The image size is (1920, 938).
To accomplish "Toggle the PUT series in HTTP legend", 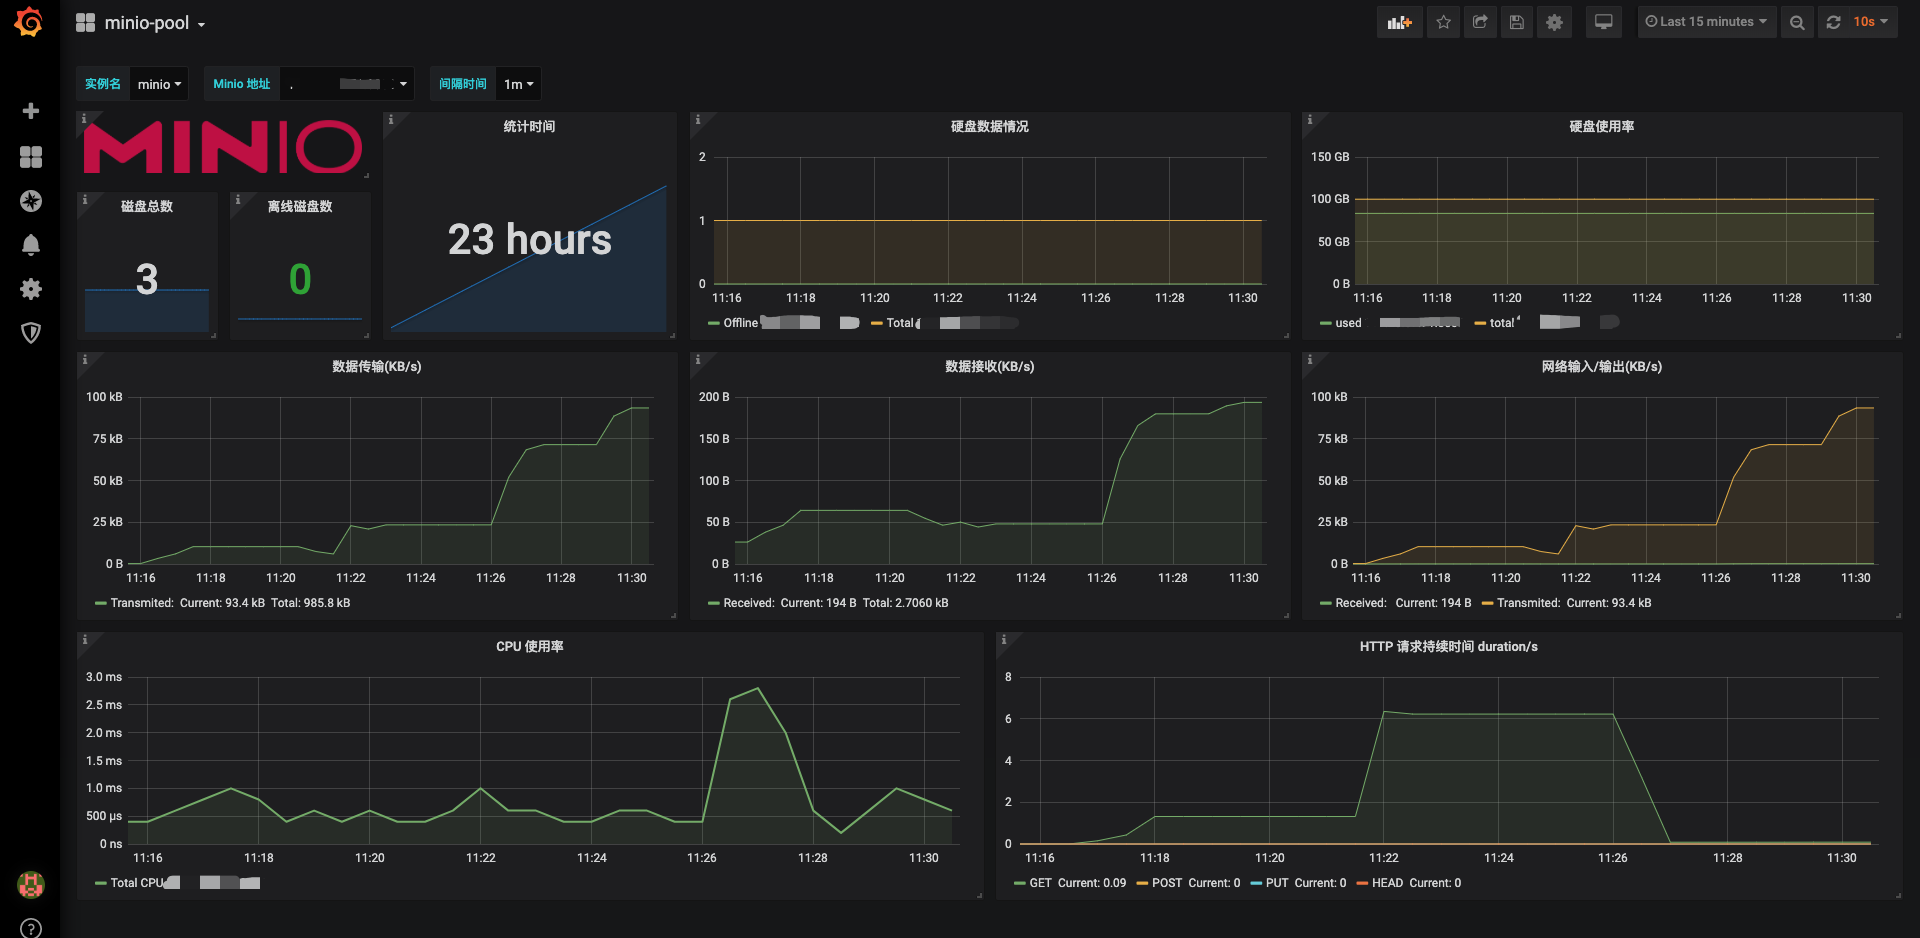I will pos(1277,883).
